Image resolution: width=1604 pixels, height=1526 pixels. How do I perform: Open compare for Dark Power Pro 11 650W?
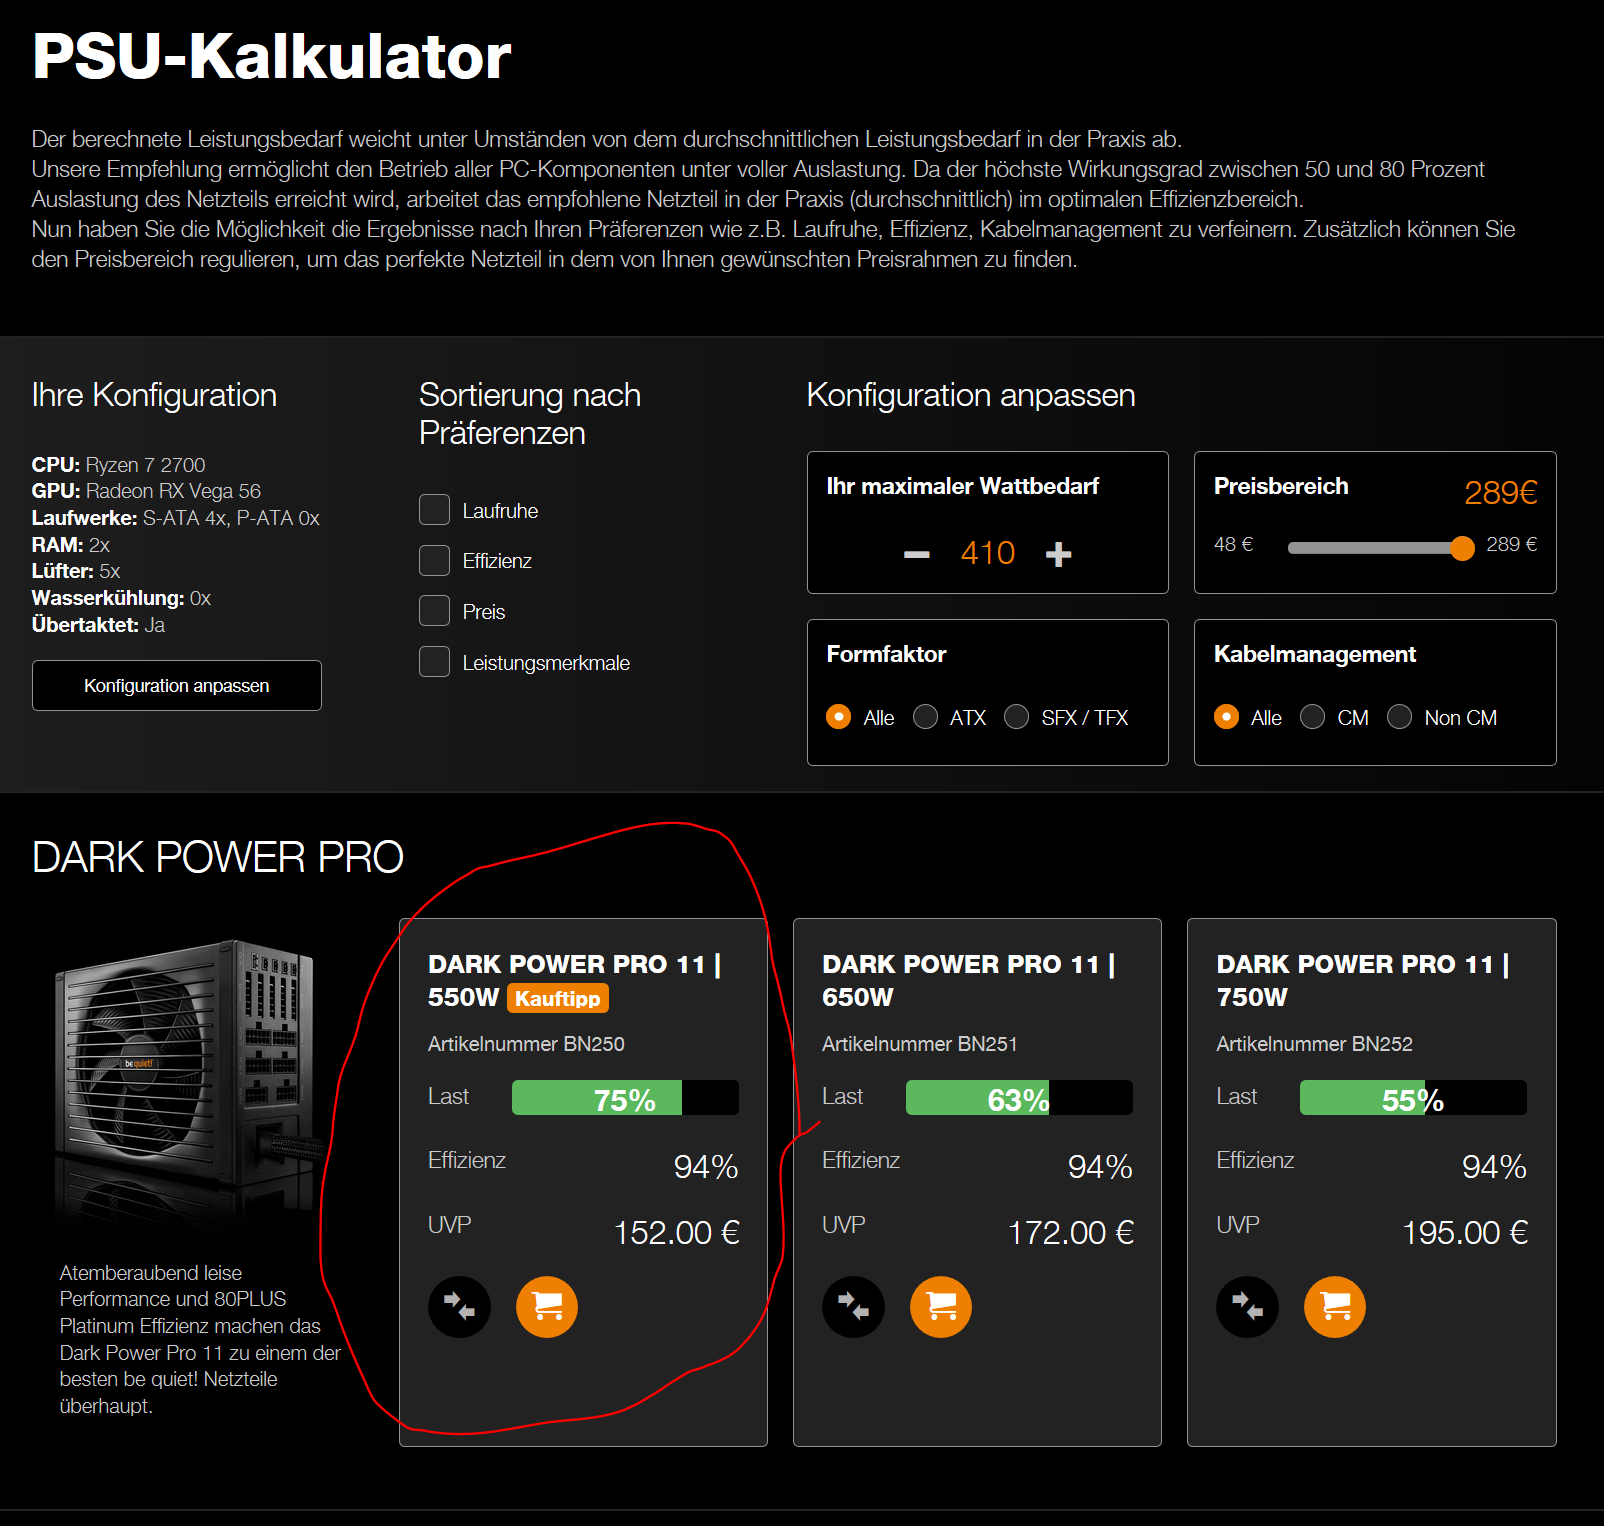pyautogui.click(x=853, y=1306)
